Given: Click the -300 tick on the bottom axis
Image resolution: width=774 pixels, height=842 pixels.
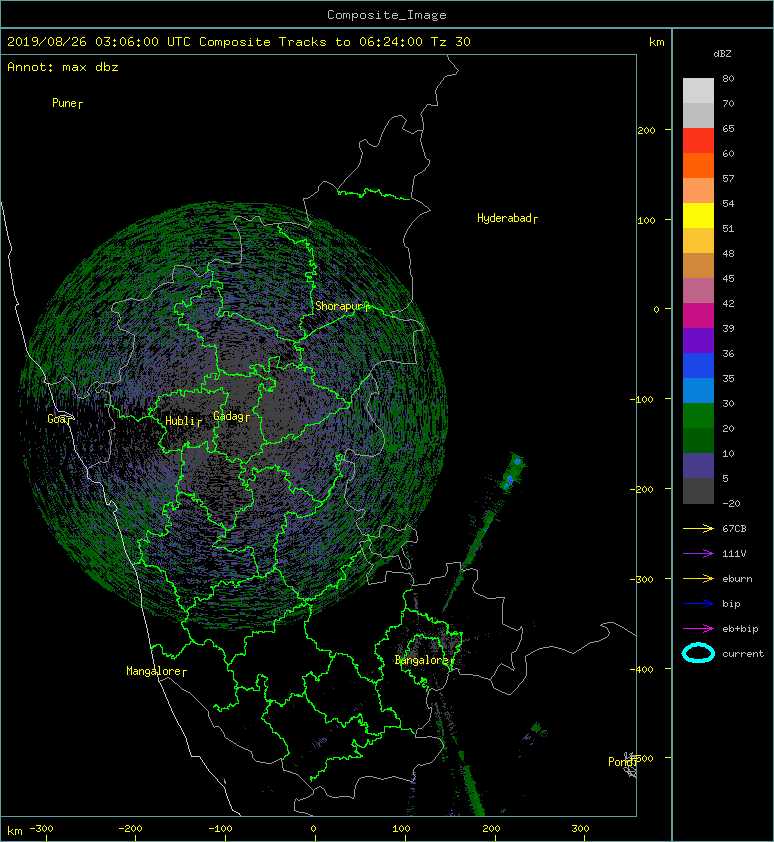Looking at the screenshot, I should 41,829.
